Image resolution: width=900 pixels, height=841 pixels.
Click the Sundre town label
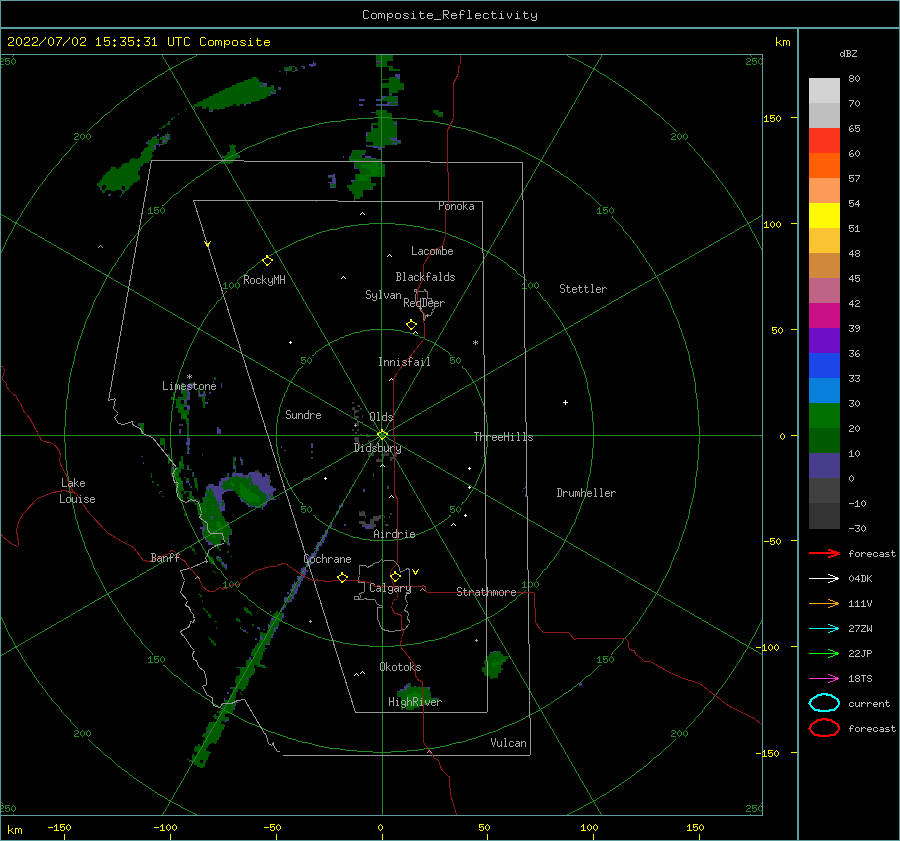coord(303,414)
